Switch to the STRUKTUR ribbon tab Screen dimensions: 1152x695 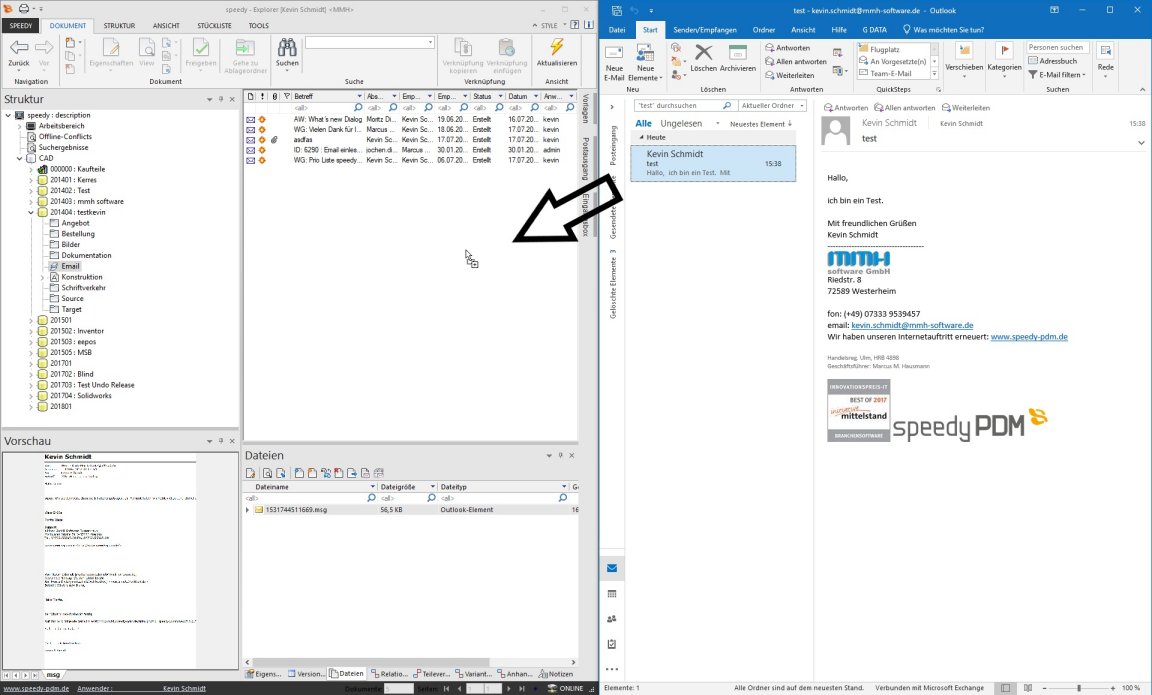119,25
